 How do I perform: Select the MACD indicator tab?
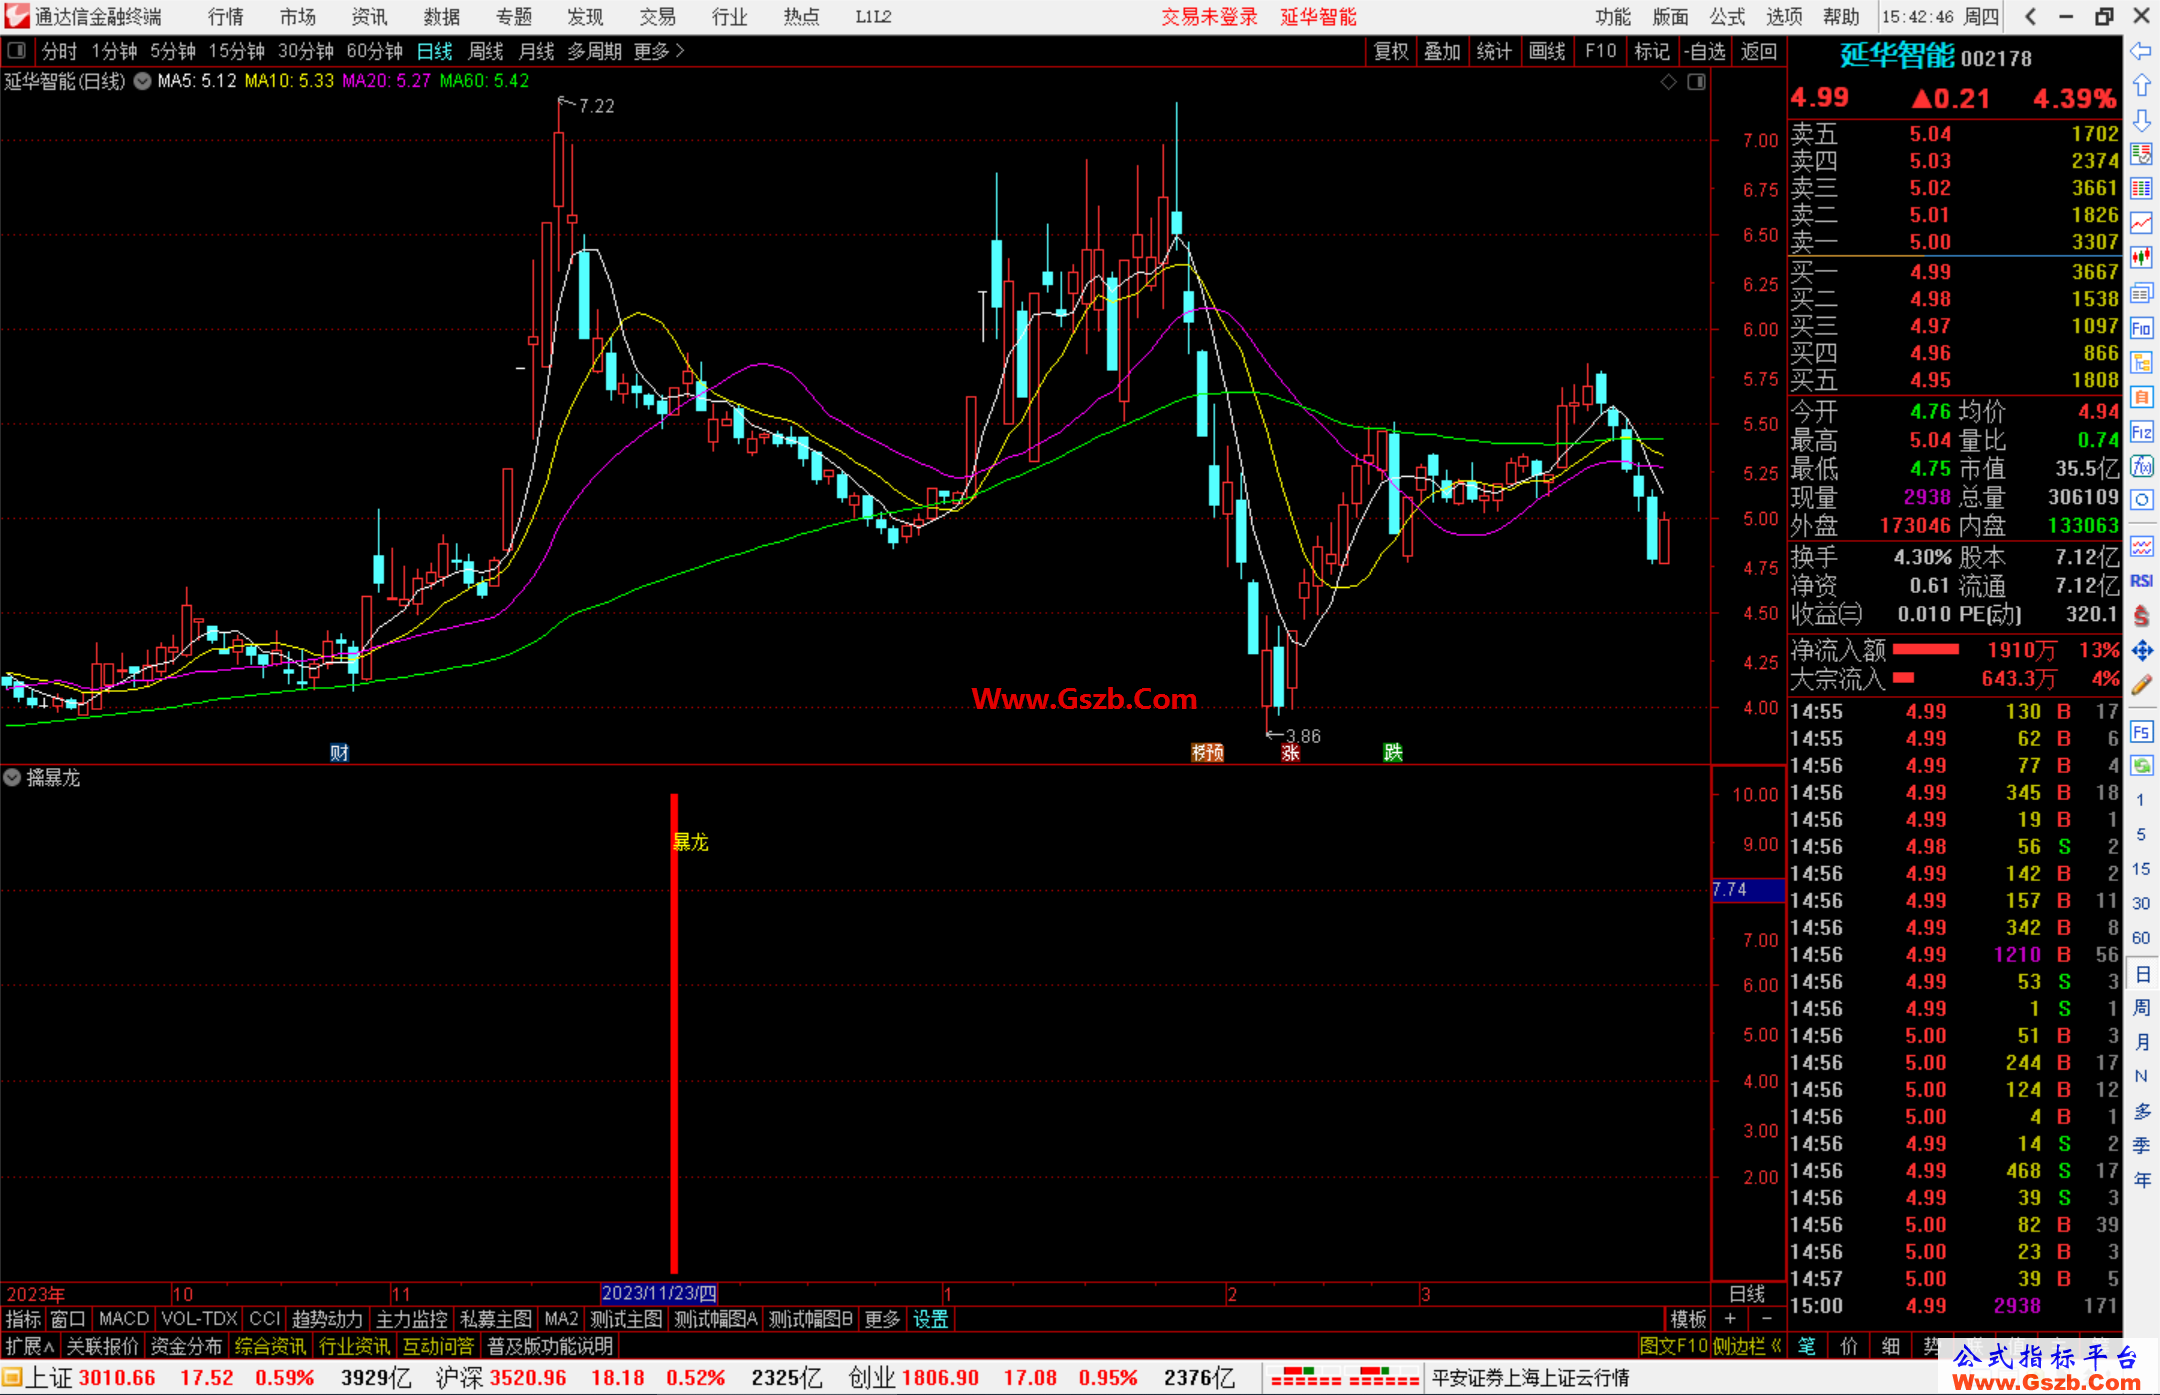123,1319
